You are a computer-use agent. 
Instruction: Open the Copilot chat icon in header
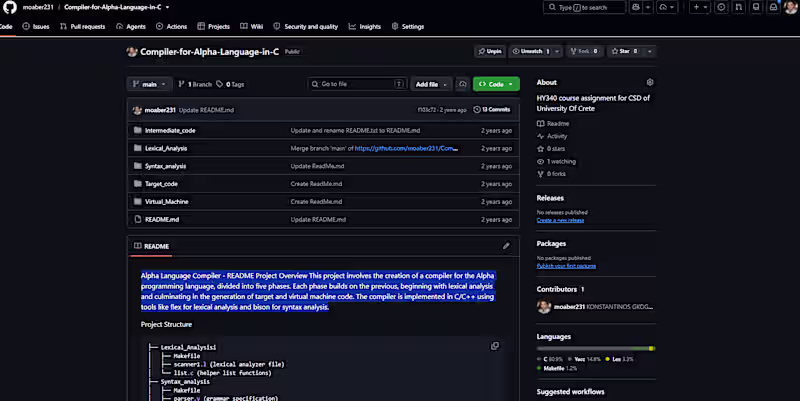[x=635, y=7]
